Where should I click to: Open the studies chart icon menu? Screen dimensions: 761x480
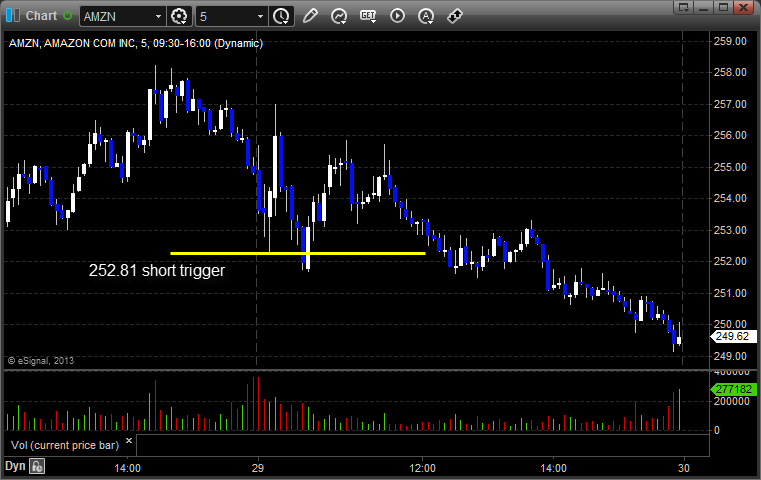339,16
